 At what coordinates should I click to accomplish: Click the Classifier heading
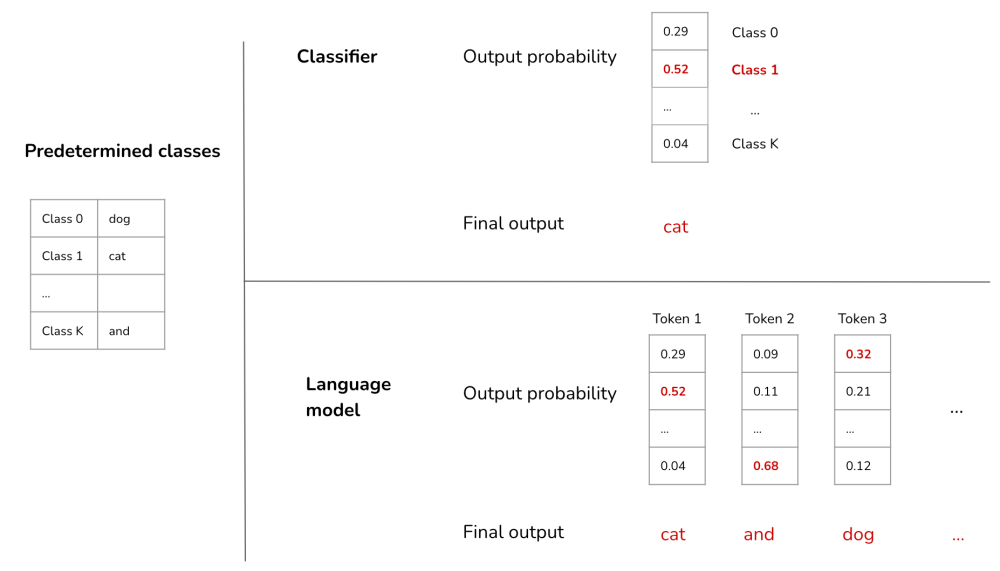337,57
